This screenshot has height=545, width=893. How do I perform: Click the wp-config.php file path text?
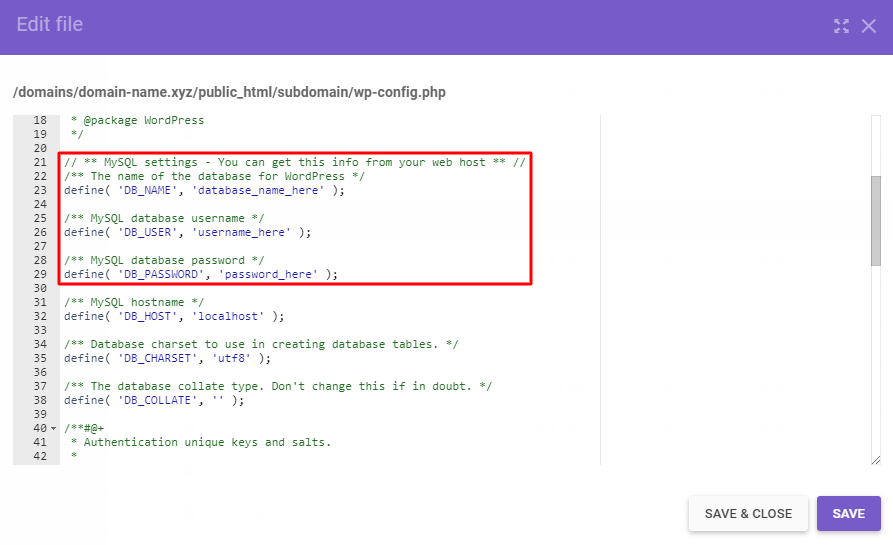tap(230, 92)
